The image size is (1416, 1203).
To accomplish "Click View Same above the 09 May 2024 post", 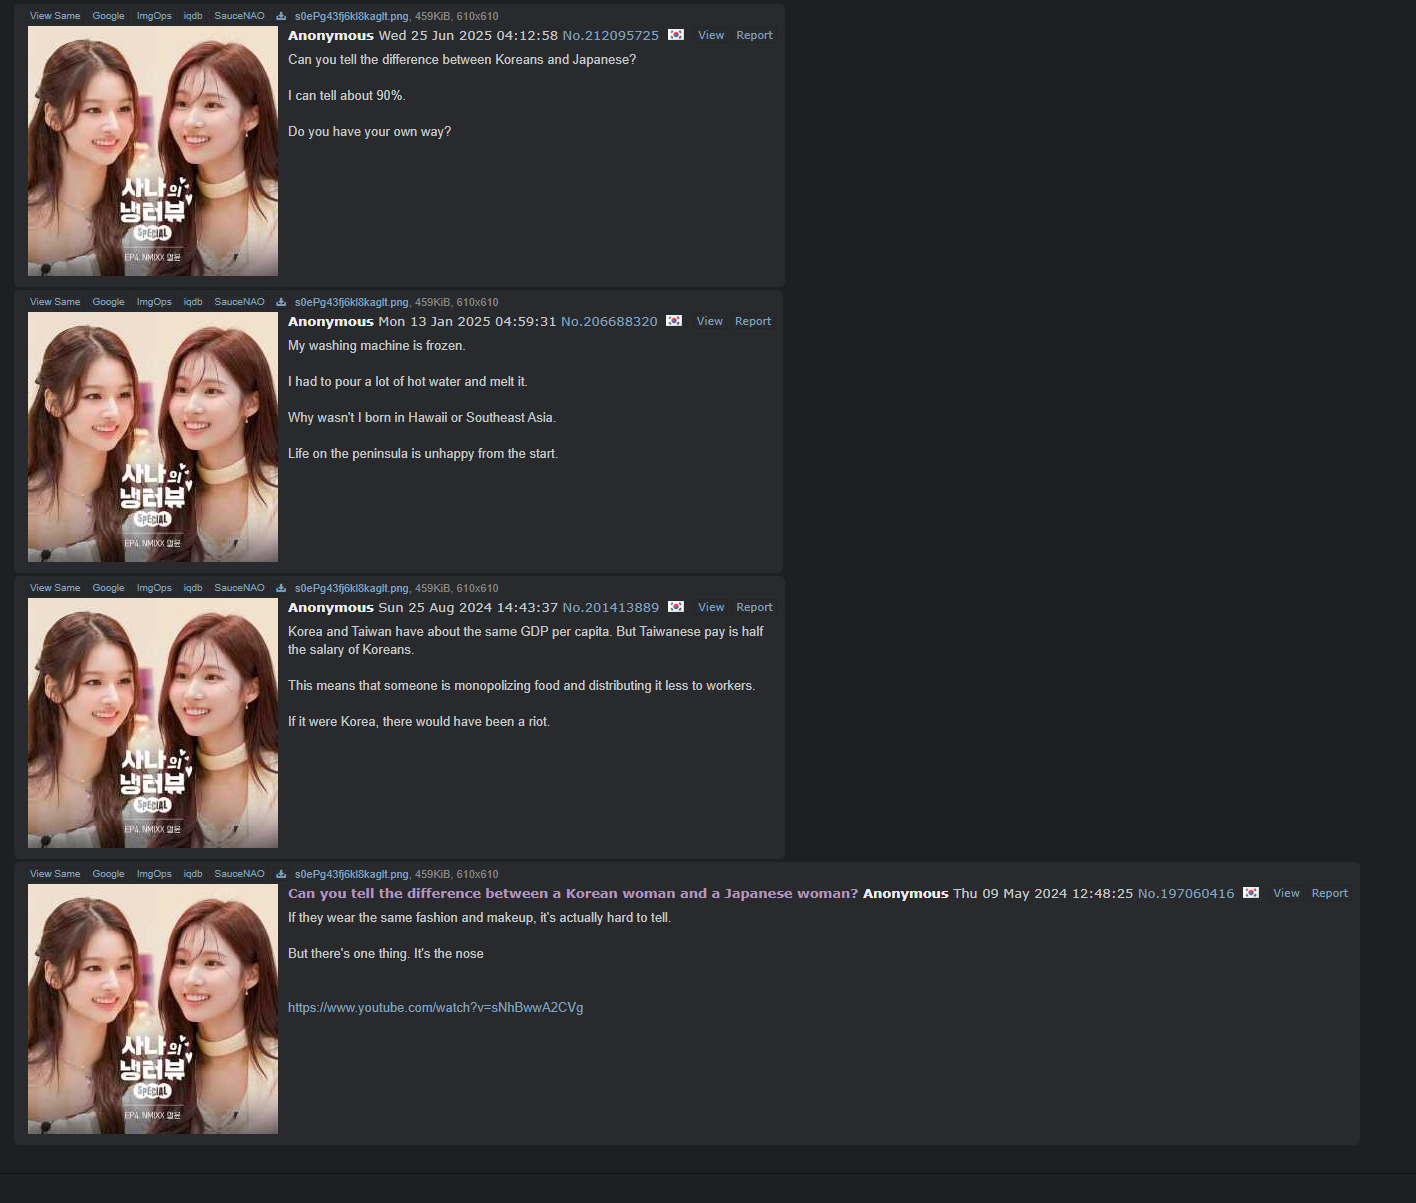I will [55, 874].
